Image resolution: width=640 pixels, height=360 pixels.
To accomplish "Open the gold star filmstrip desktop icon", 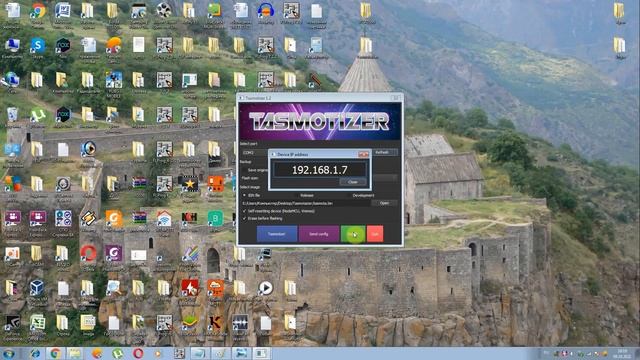I will point(189,184).
